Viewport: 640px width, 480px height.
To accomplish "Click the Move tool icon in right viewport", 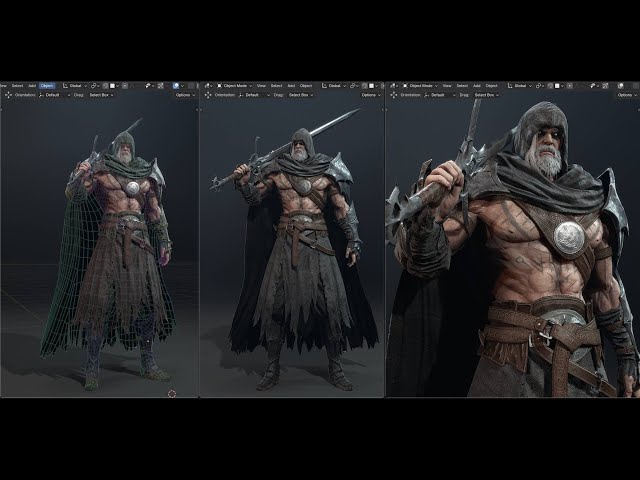I will tap(393, 95).
